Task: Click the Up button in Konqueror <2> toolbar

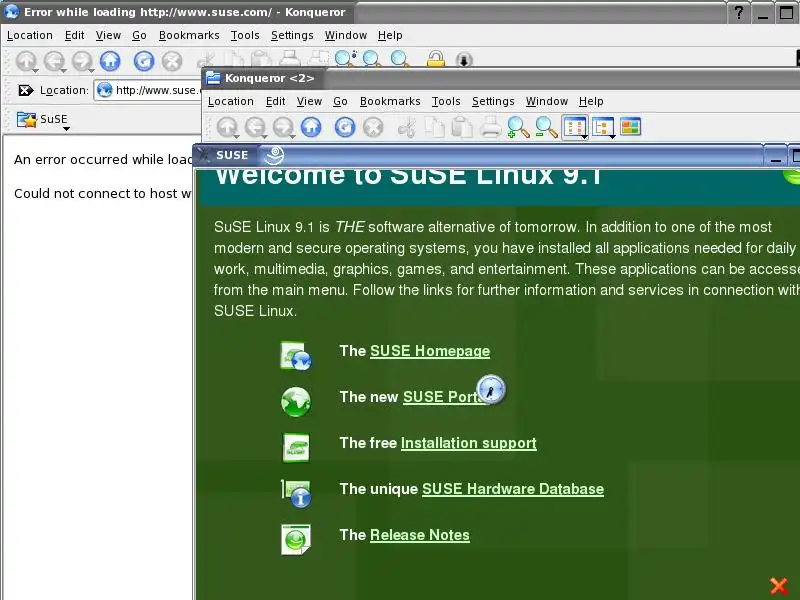Action: click(228, 127)
